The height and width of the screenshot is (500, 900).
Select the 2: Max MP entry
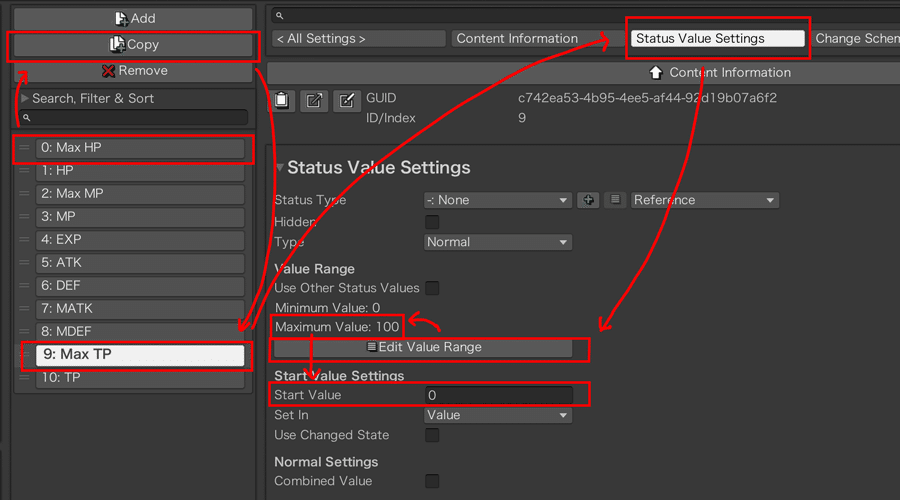click(140, 193)
